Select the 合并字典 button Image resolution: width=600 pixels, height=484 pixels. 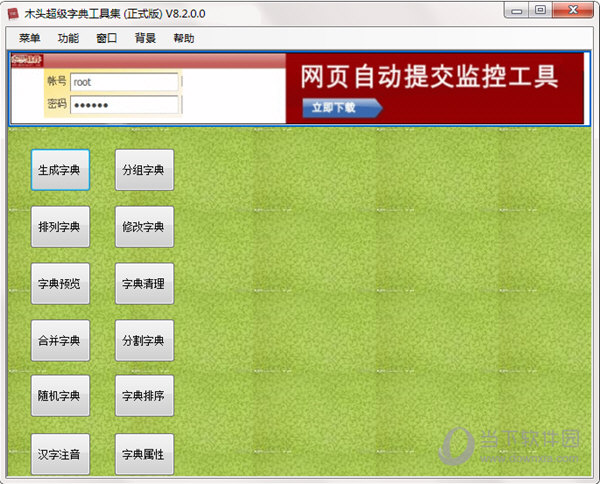60,341
